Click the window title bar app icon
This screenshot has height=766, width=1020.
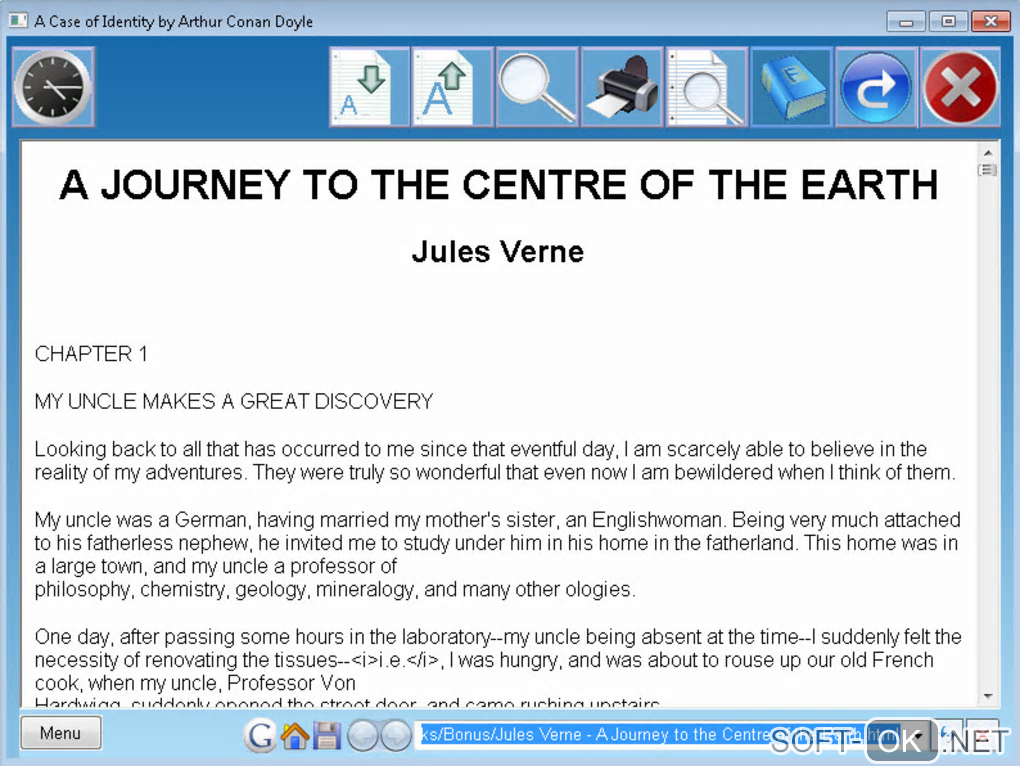point(18,21)
